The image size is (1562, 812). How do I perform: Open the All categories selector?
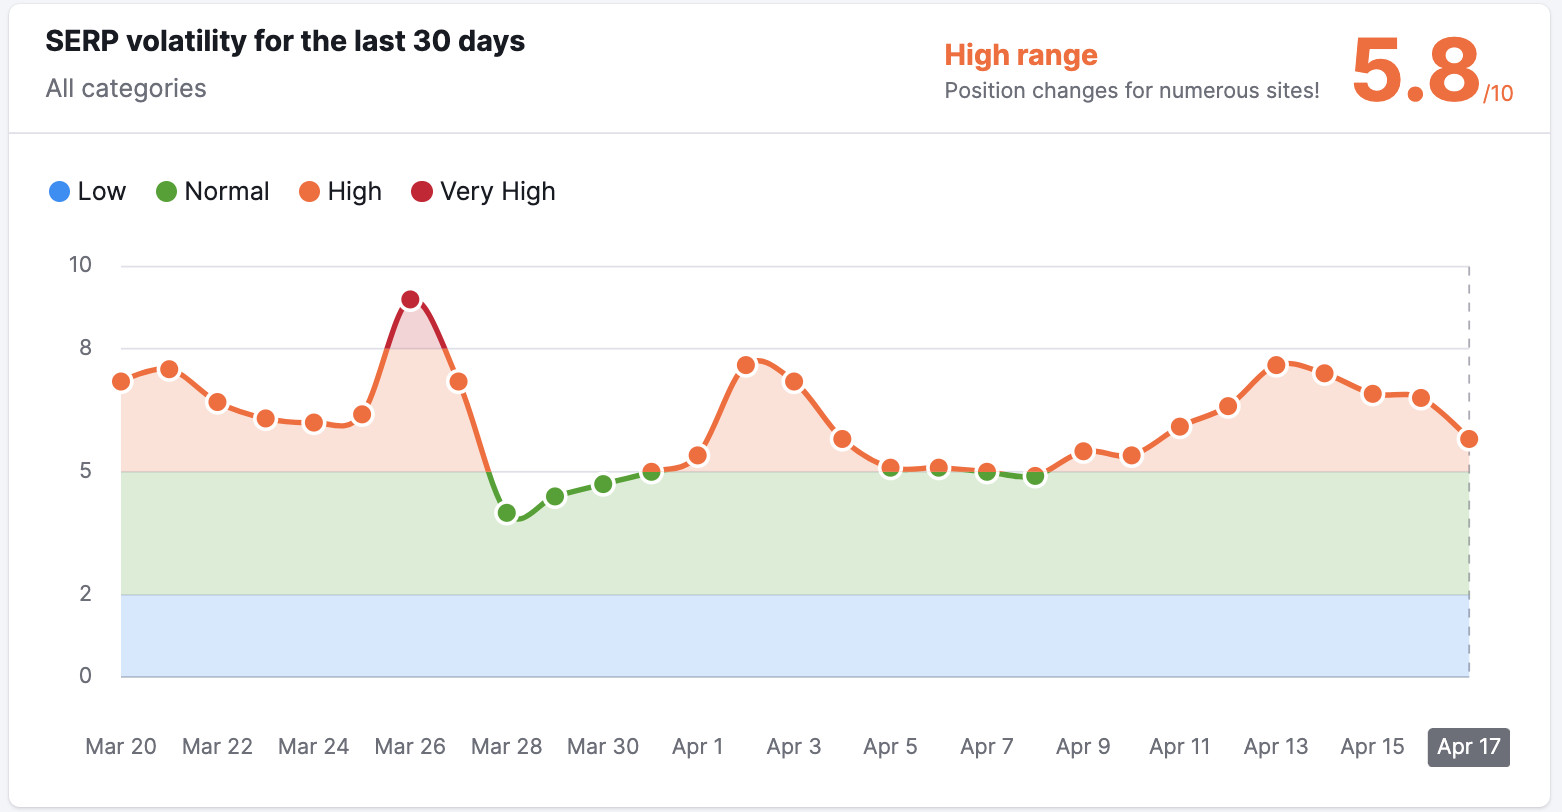[125, 89]
